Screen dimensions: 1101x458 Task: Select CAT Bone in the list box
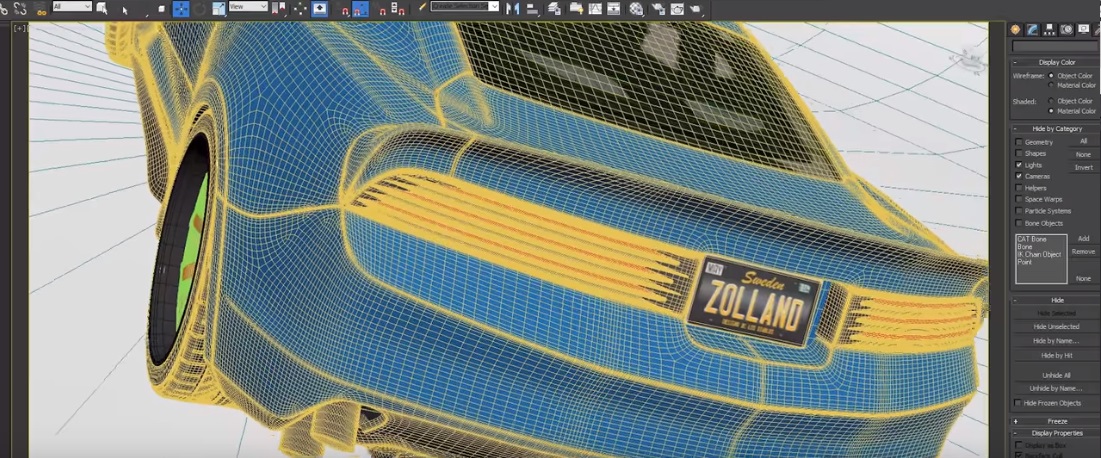click(x=1031, y=239)
